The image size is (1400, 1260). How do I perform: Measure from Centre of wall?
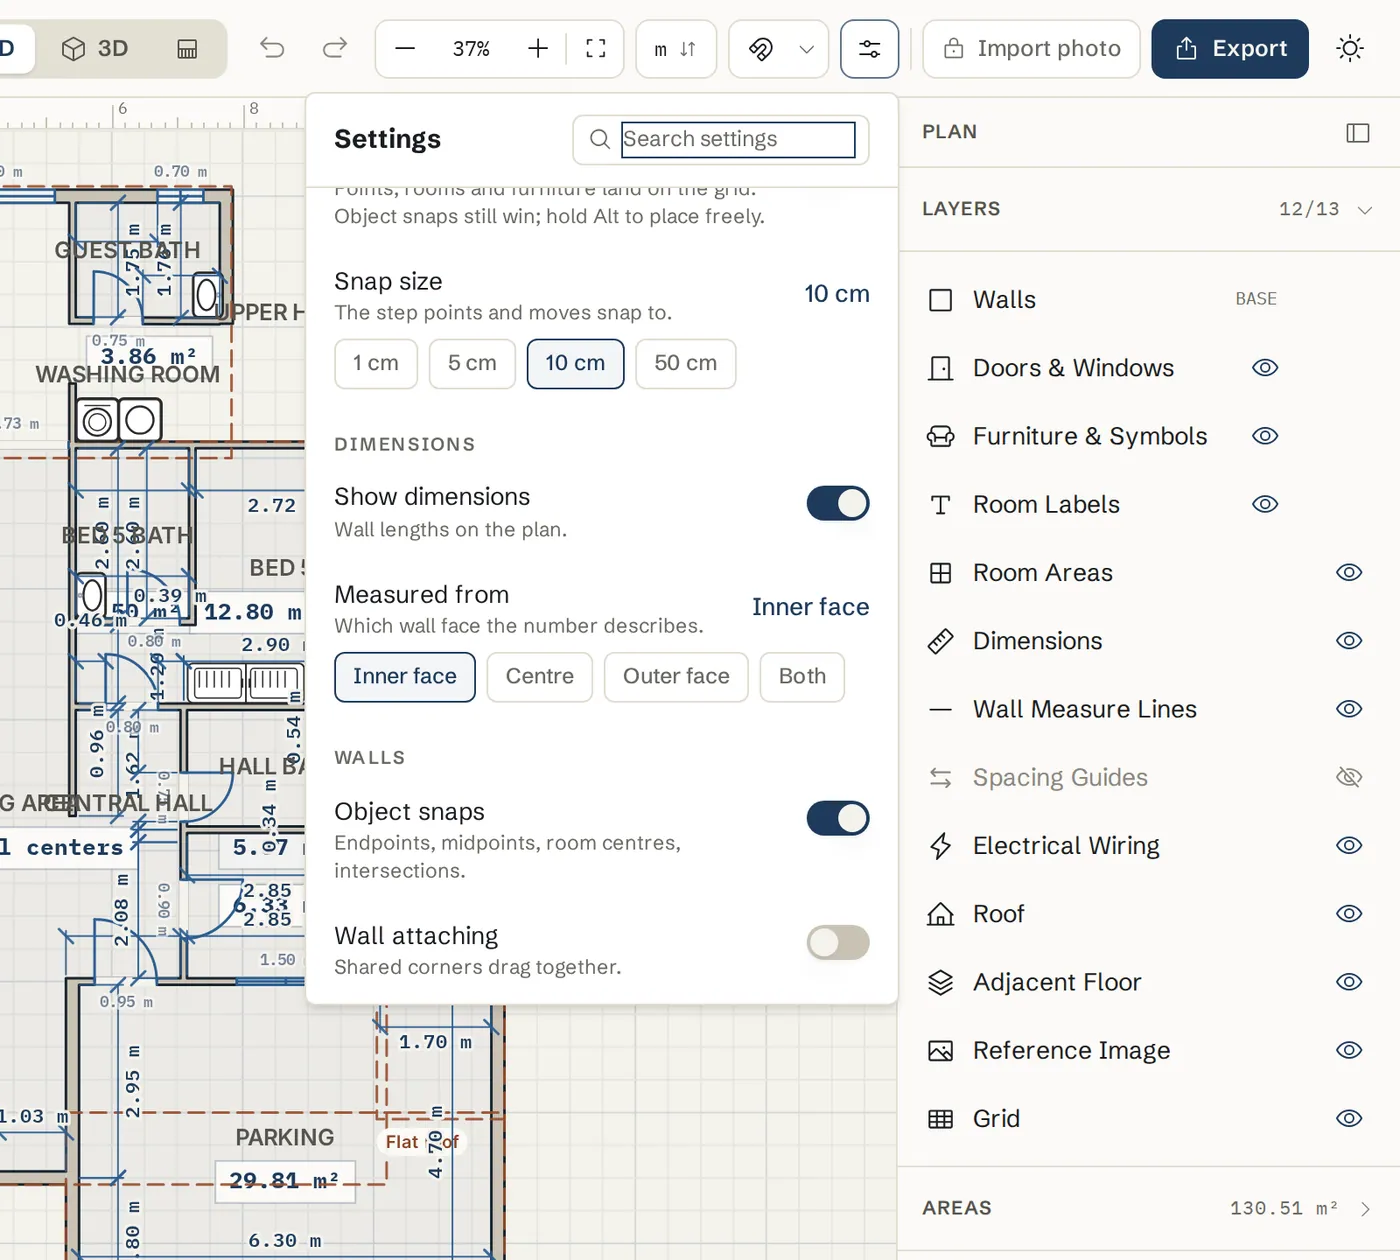pyautogui.click(x=540, y=677)
